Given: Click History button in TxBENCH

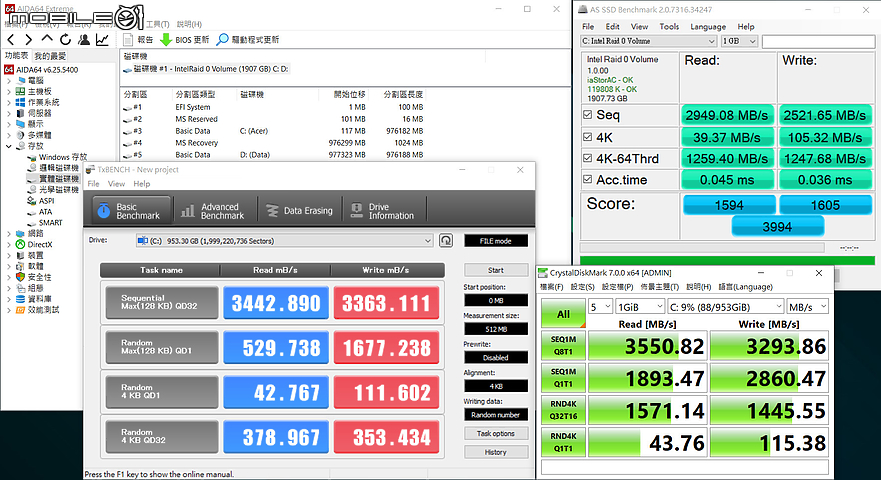Looking at the screenshot, I should (x=496, y=452).
